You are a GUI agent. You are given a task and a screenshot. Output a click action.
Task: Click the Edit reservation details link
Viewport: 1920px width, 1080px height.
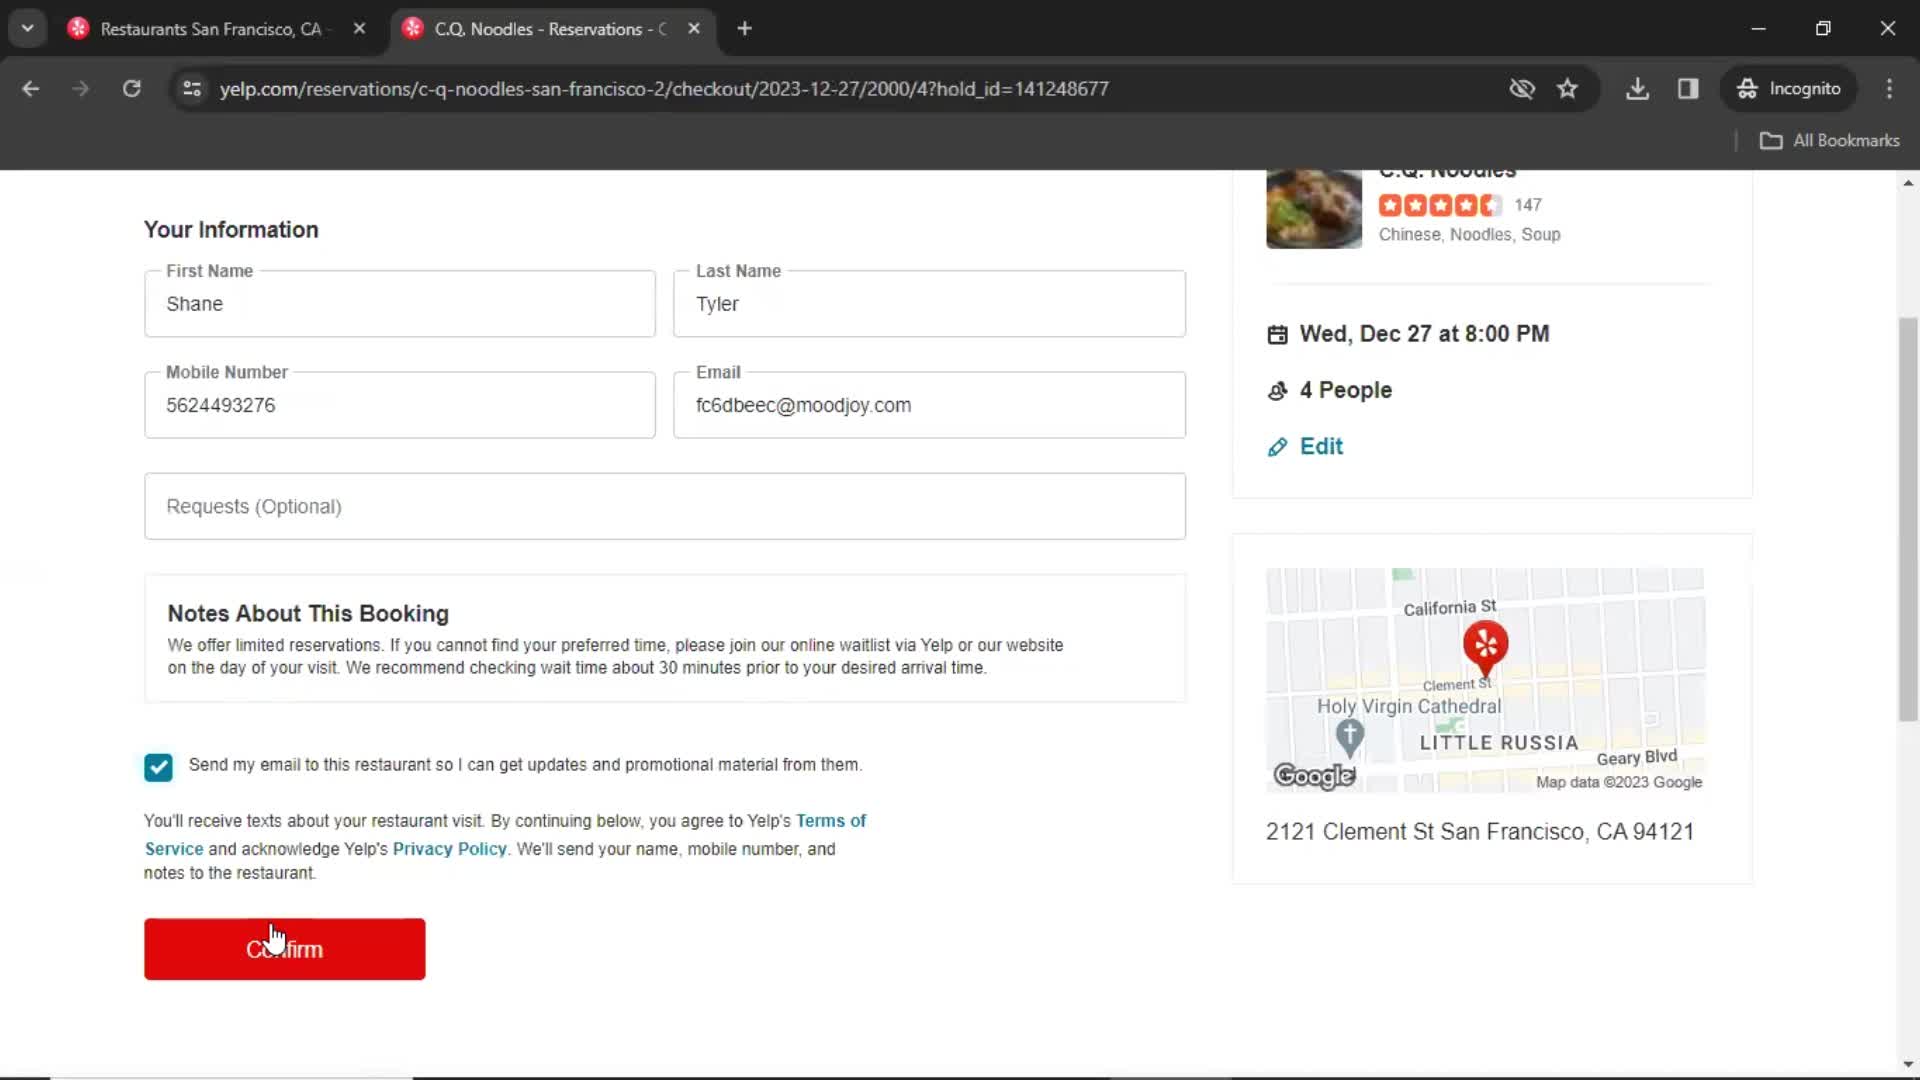click(x=1320, y=446)
